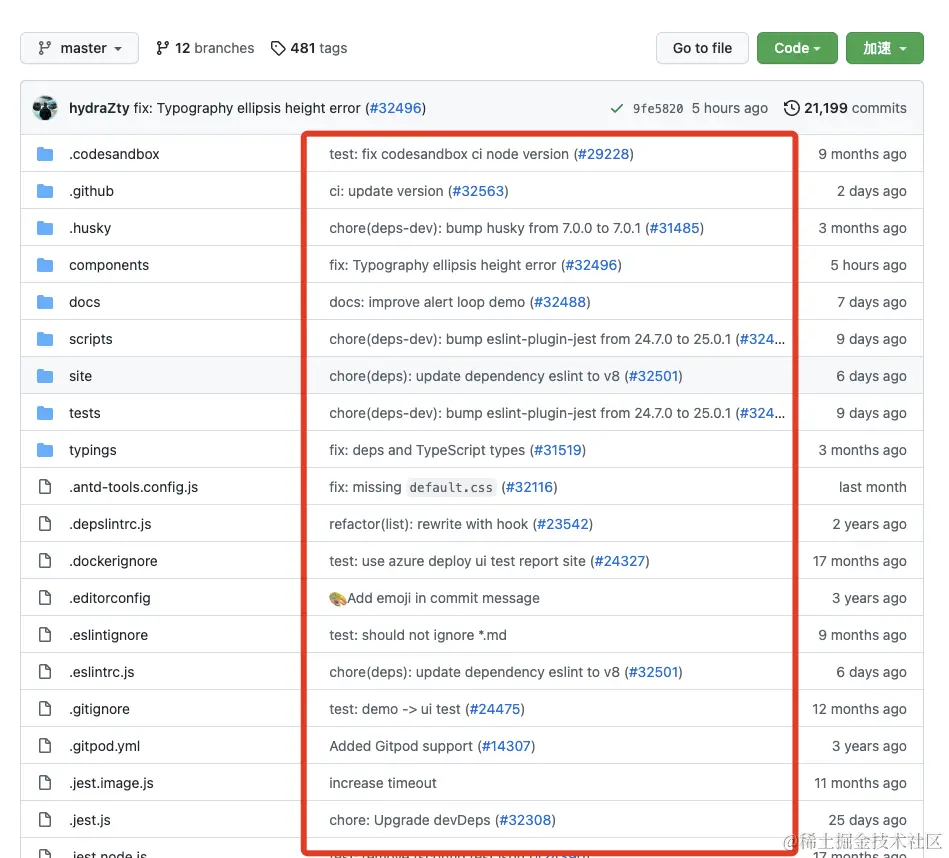This screenshot has height=858, width=949.
Task: Click the typings folder icon
Action: point(45,450)
